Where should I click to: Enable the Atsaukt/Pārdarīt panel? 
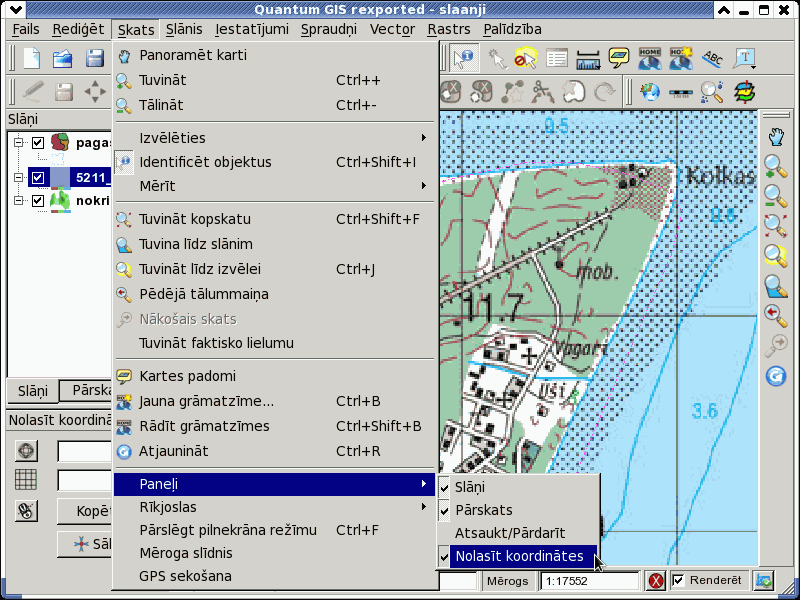pos(518,533)
